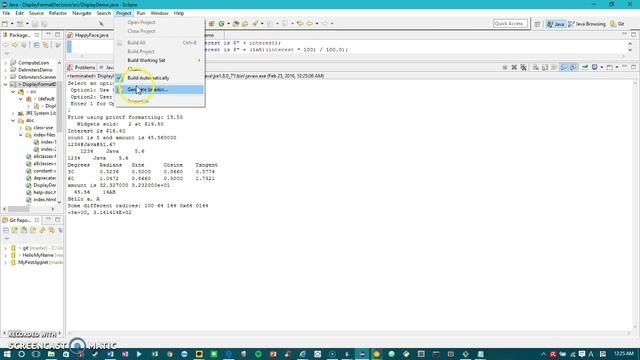Collapse the index-files folder
This screenshot has width=640, height=360.
click(x=21, y=135)
